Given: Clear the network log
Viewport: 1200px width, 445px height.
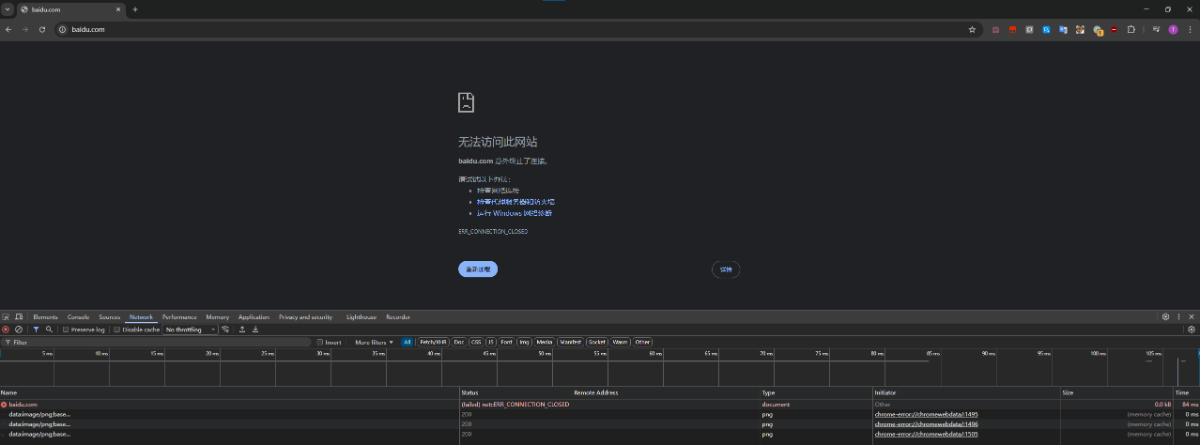Looking at the screenshot, I should coord(19,329).
